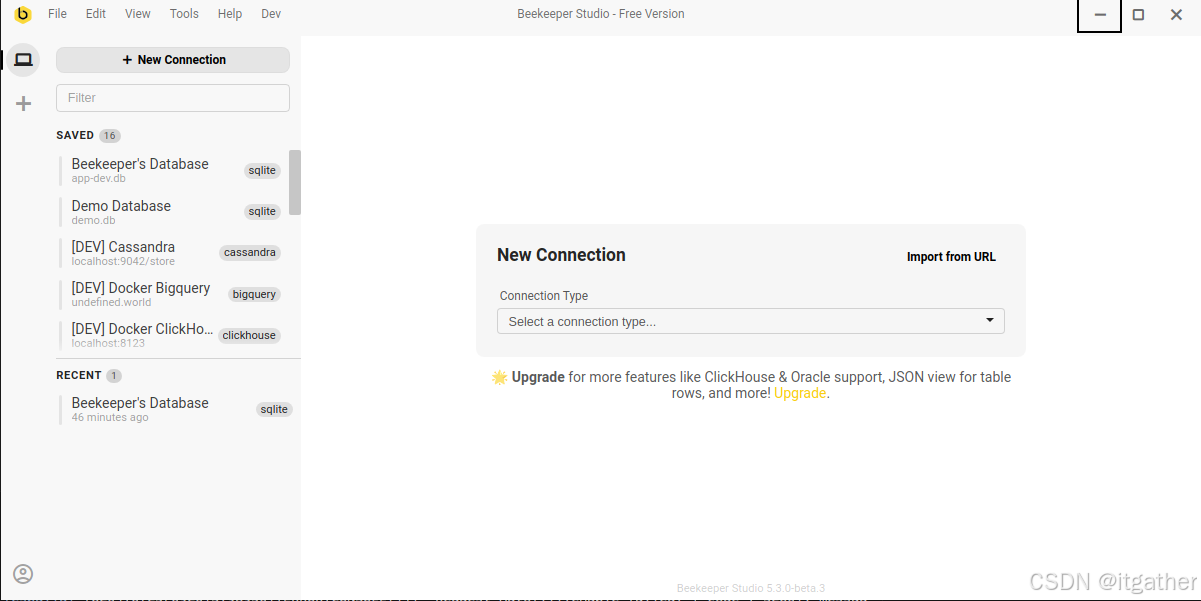Open the Tools menu
The image size is (1201, 601).
[x=184, y=14]
